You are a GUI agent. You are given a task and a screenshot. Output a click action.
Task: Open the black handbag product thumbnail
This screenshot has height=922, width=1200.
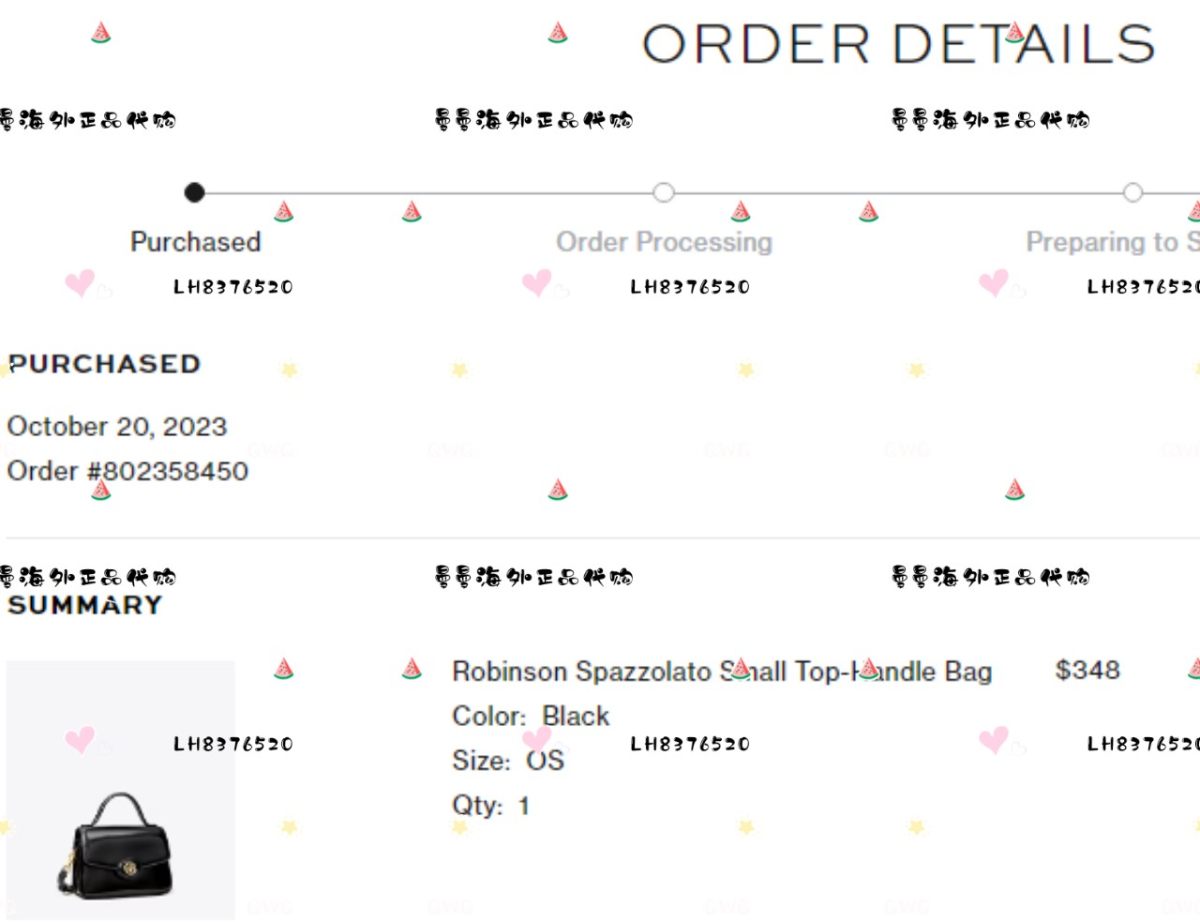click(x=121, y=790)
